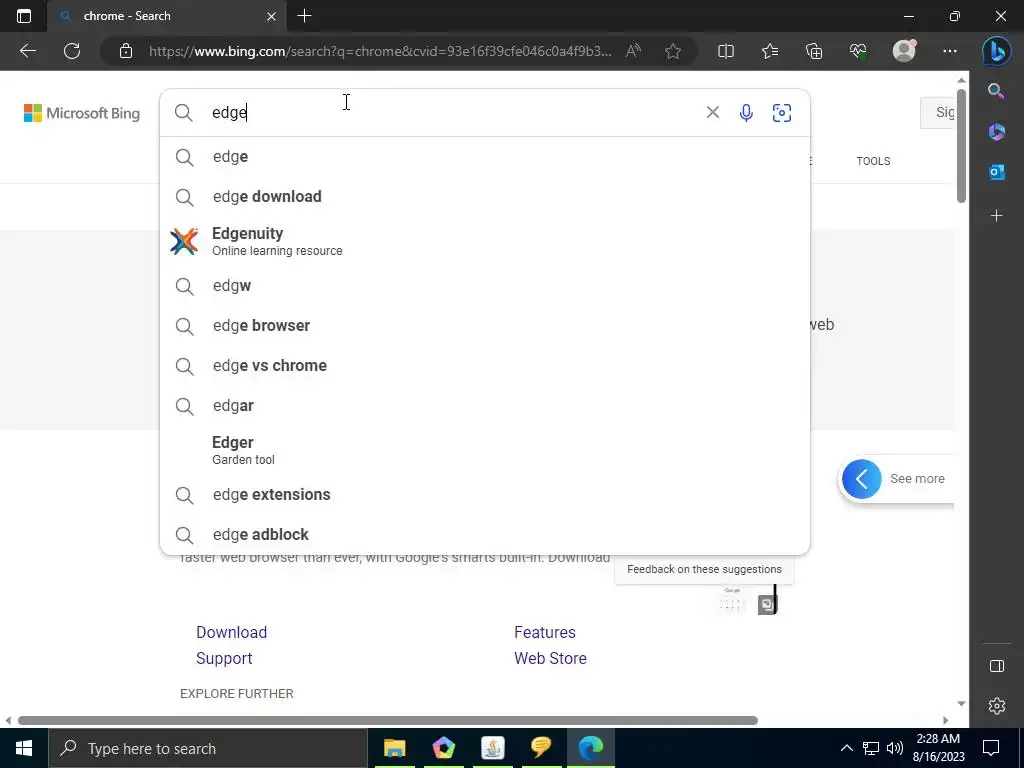Open the Download link
The width and height of the screenshot is (1024, 768).
(x=231, y=632)
